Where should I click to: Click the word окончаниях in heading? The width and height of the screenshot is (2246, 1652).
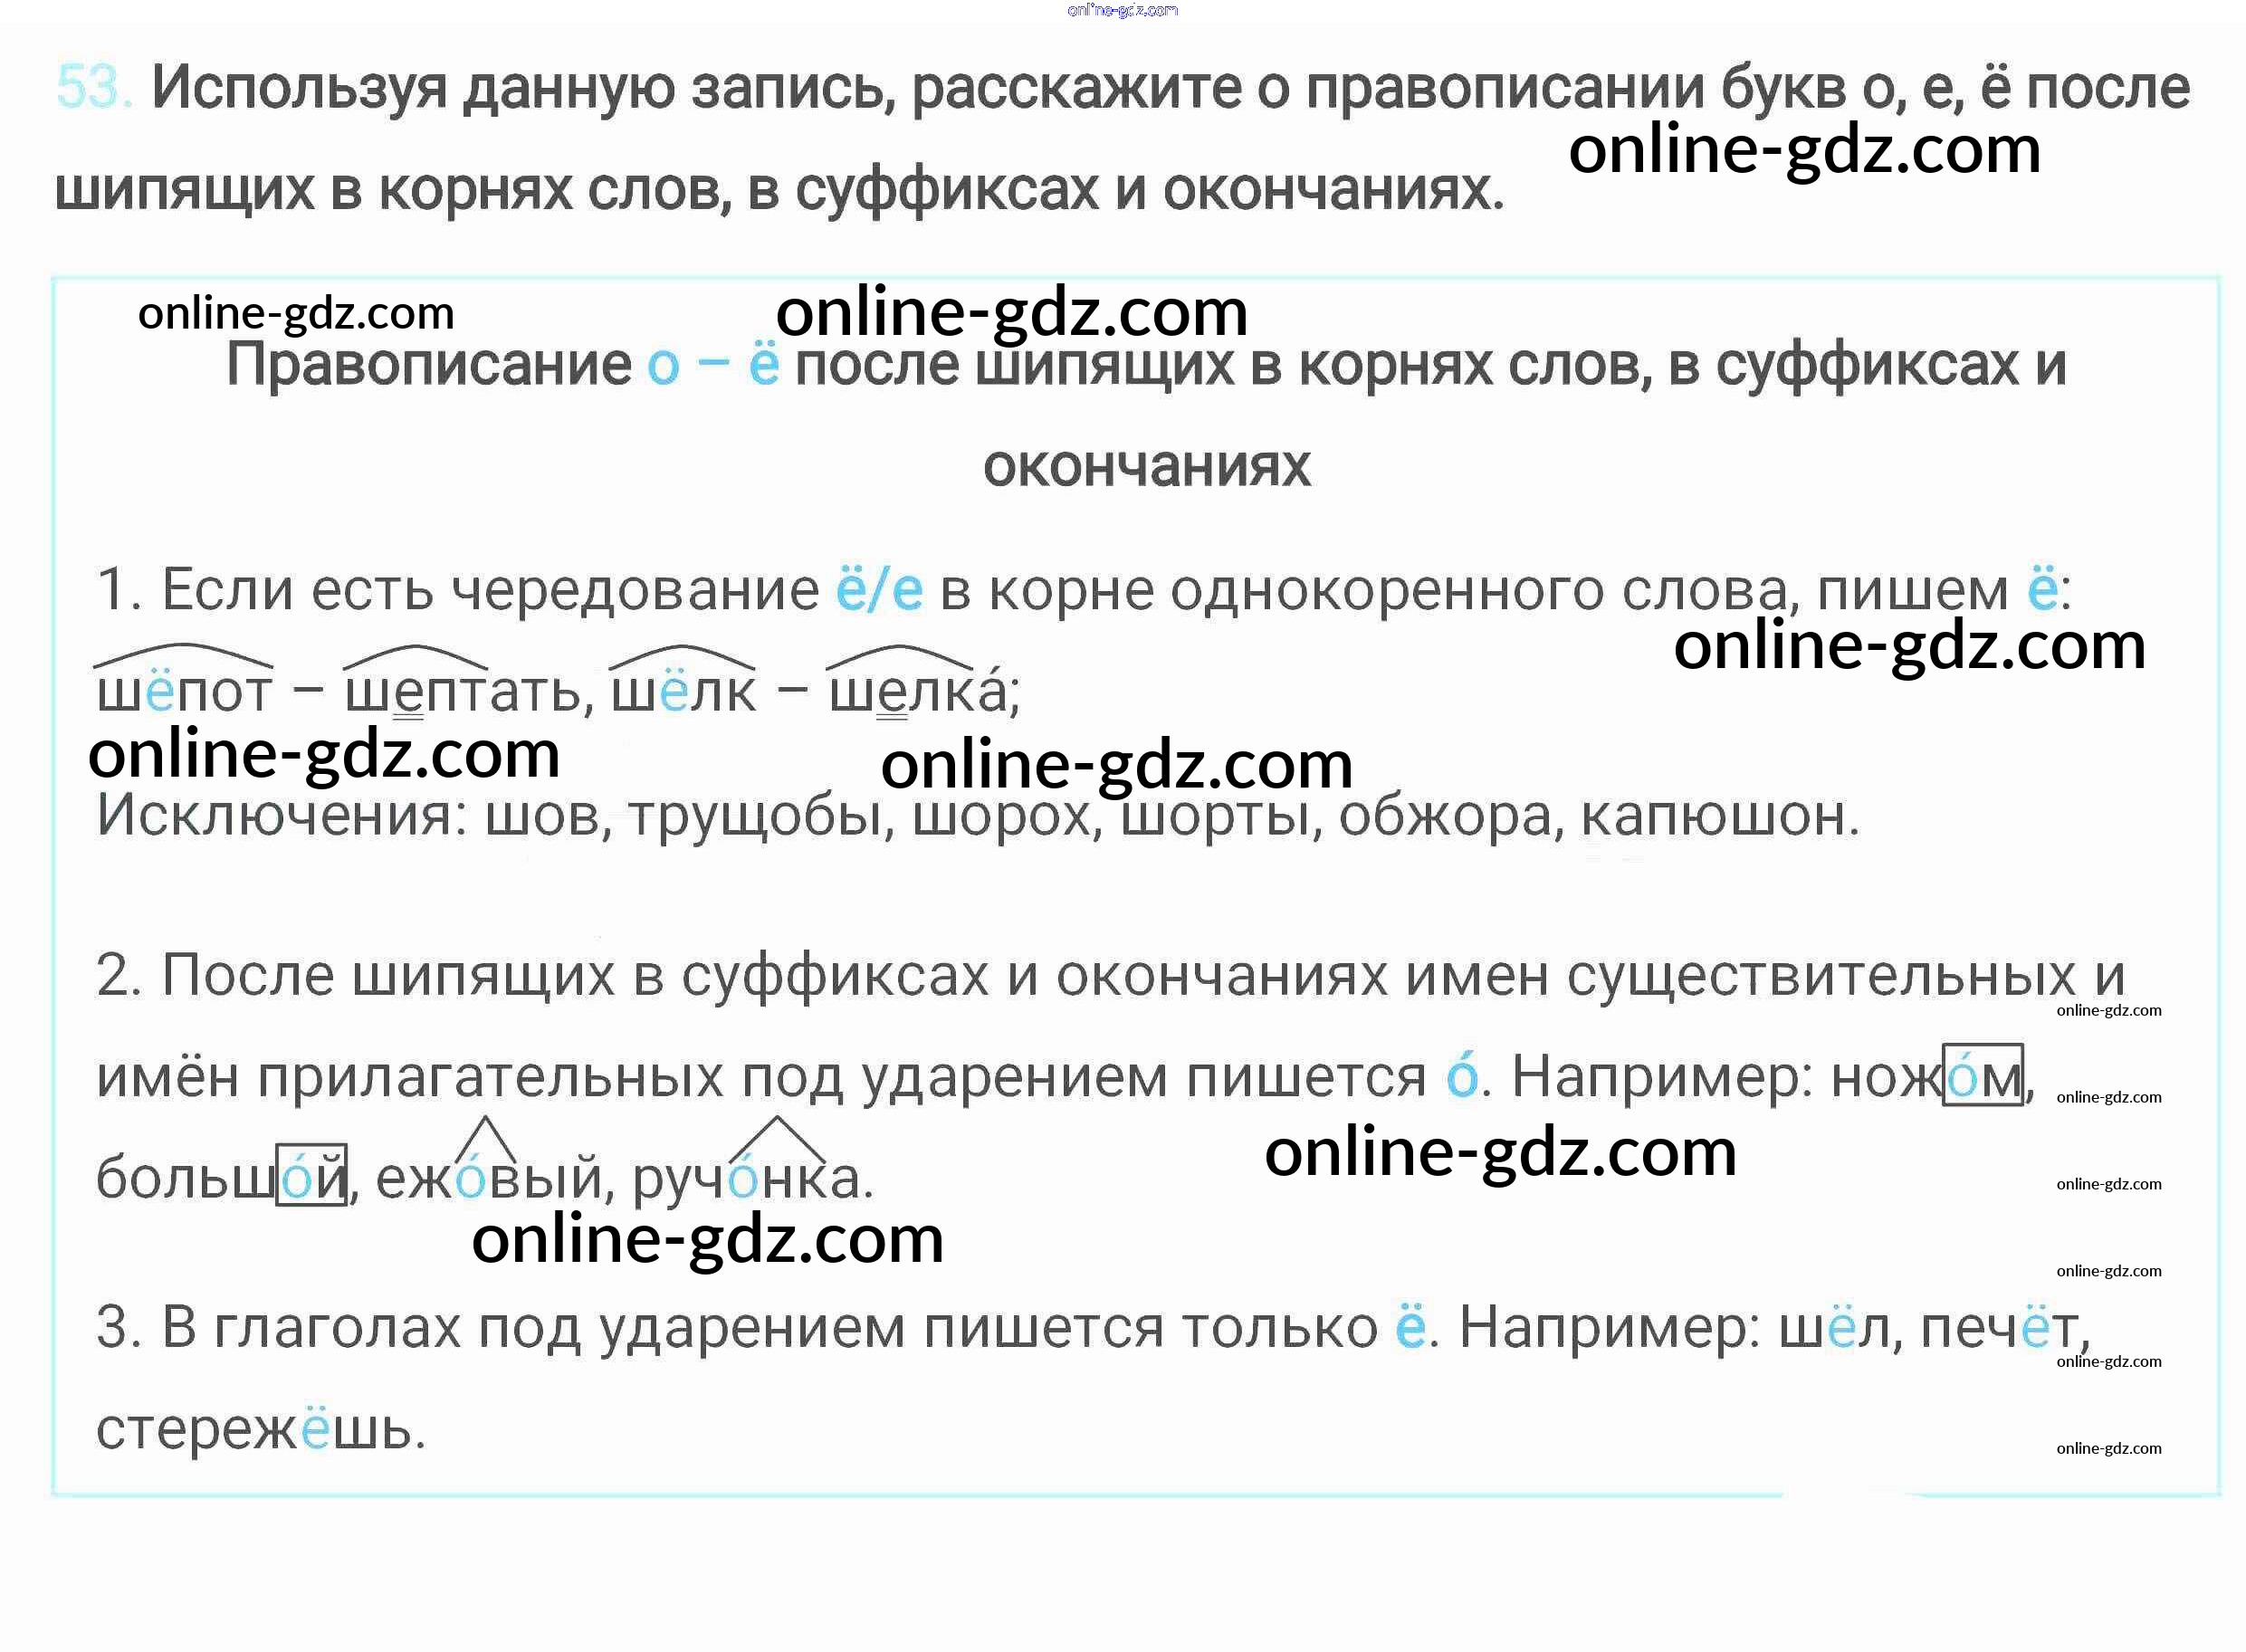(1147, 467)
